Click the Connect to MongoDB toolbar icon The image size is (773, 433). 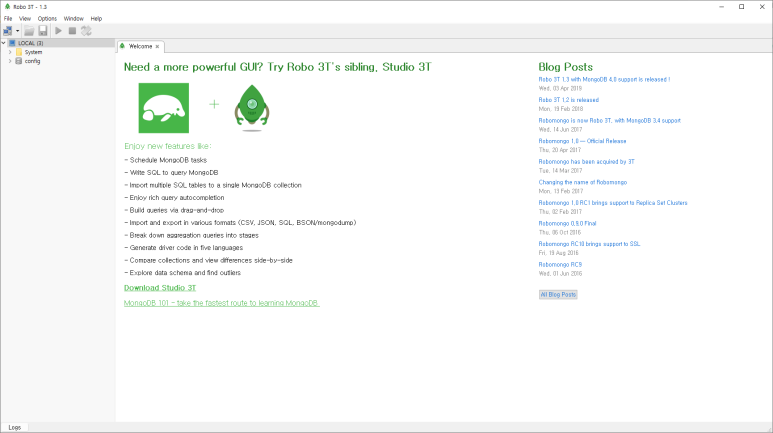coord(8,31)
